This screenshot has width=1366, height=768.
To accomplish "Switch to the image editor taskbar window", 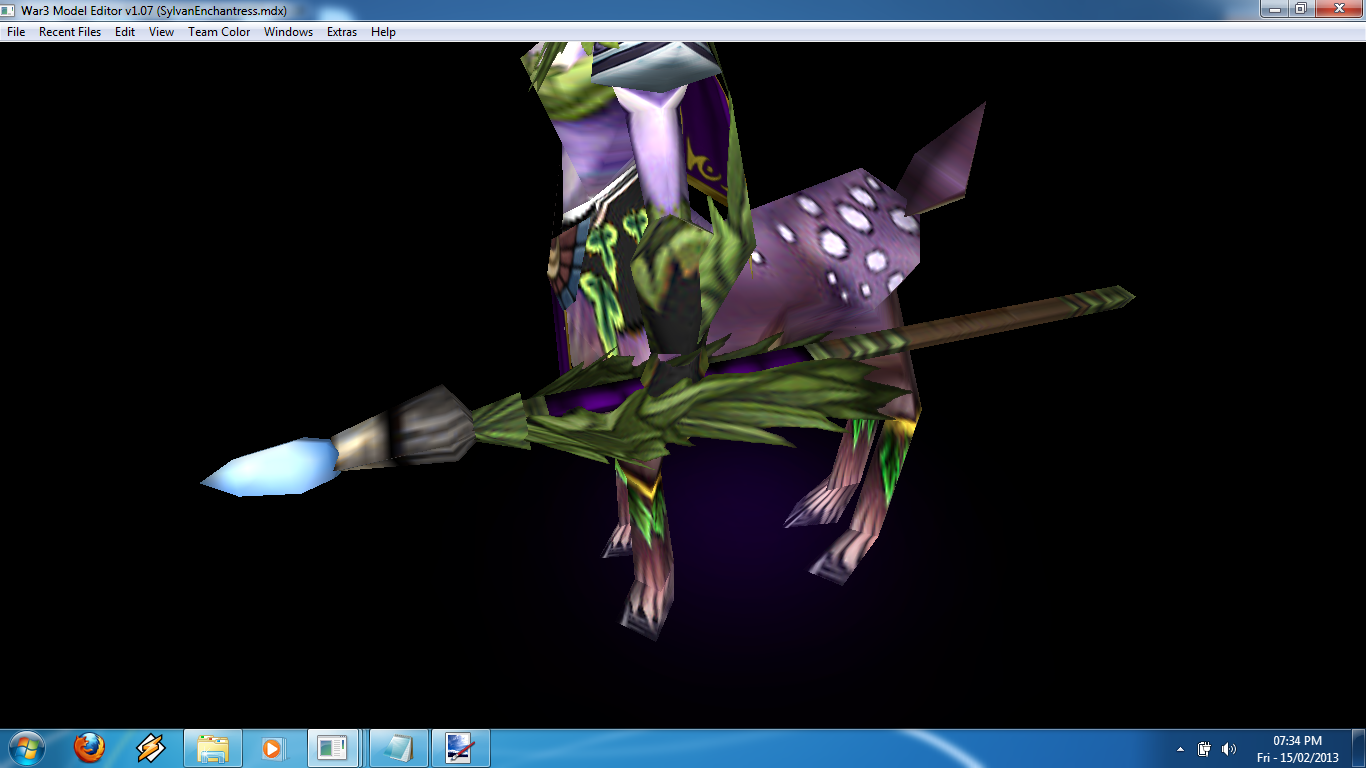I will point(461,748).
